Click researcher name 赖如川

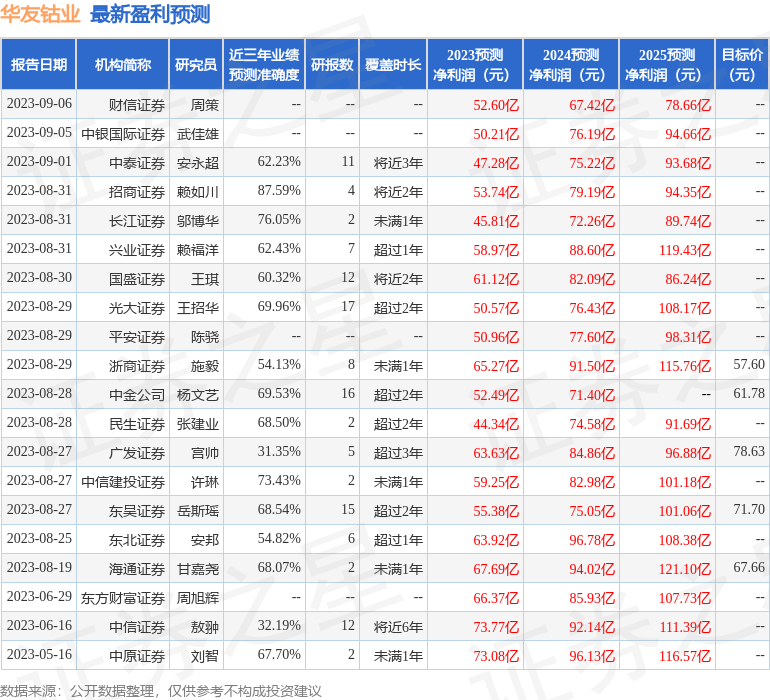[198, 192]
